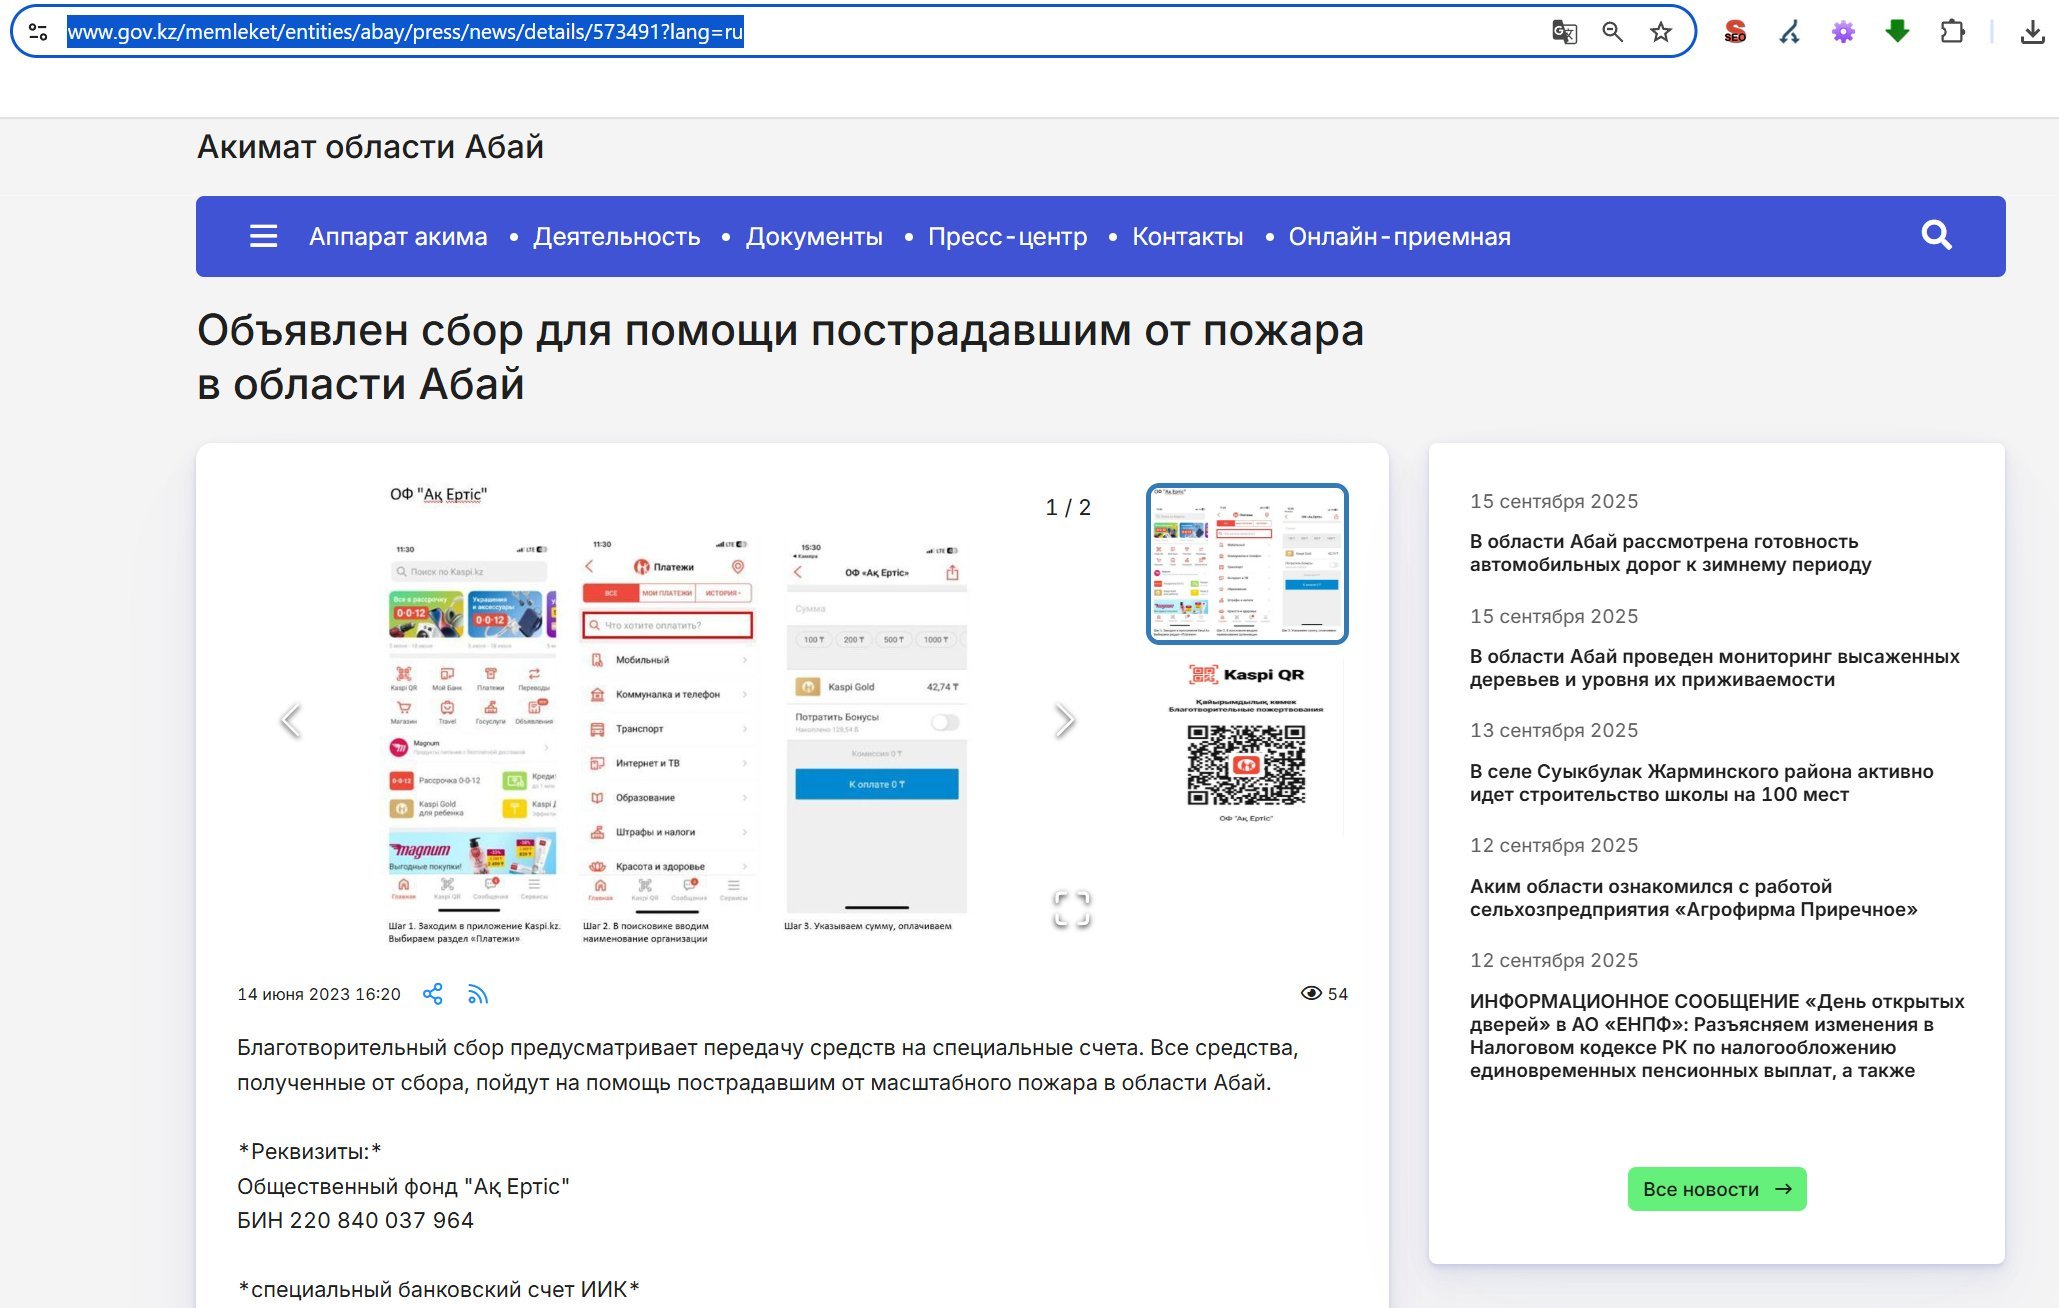Click the share icon beside the date
The height and width of the screenshot is (1308, 2059).
[432, 994]
